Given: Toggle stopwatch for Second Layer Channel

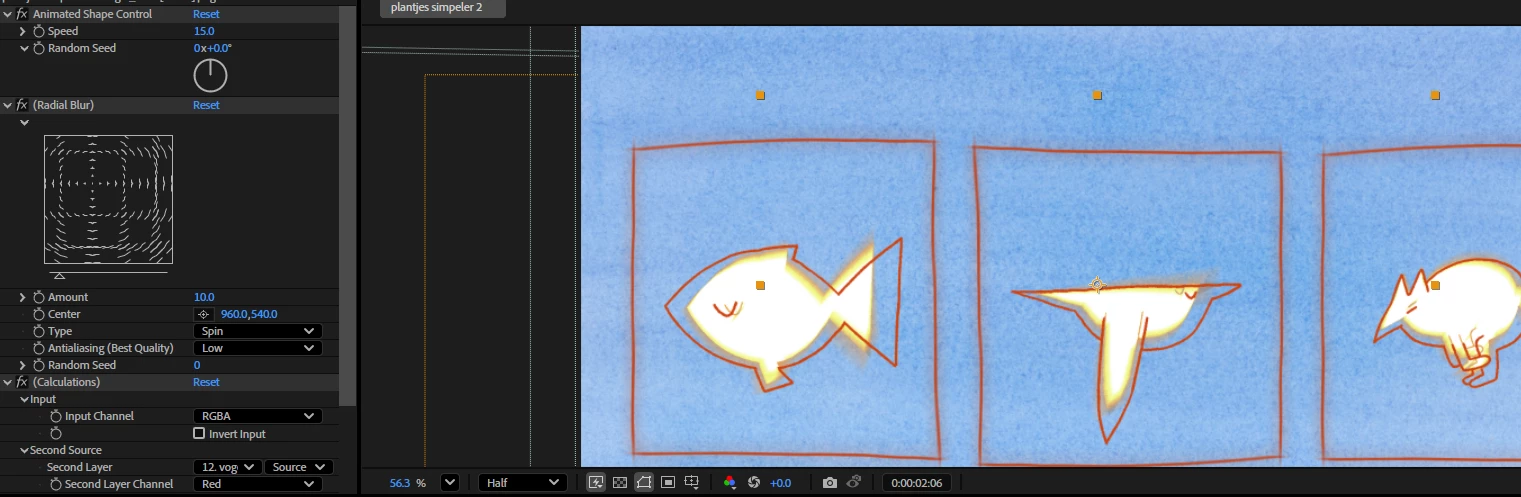Looking at the screenshot, I should tap(56, 484).
